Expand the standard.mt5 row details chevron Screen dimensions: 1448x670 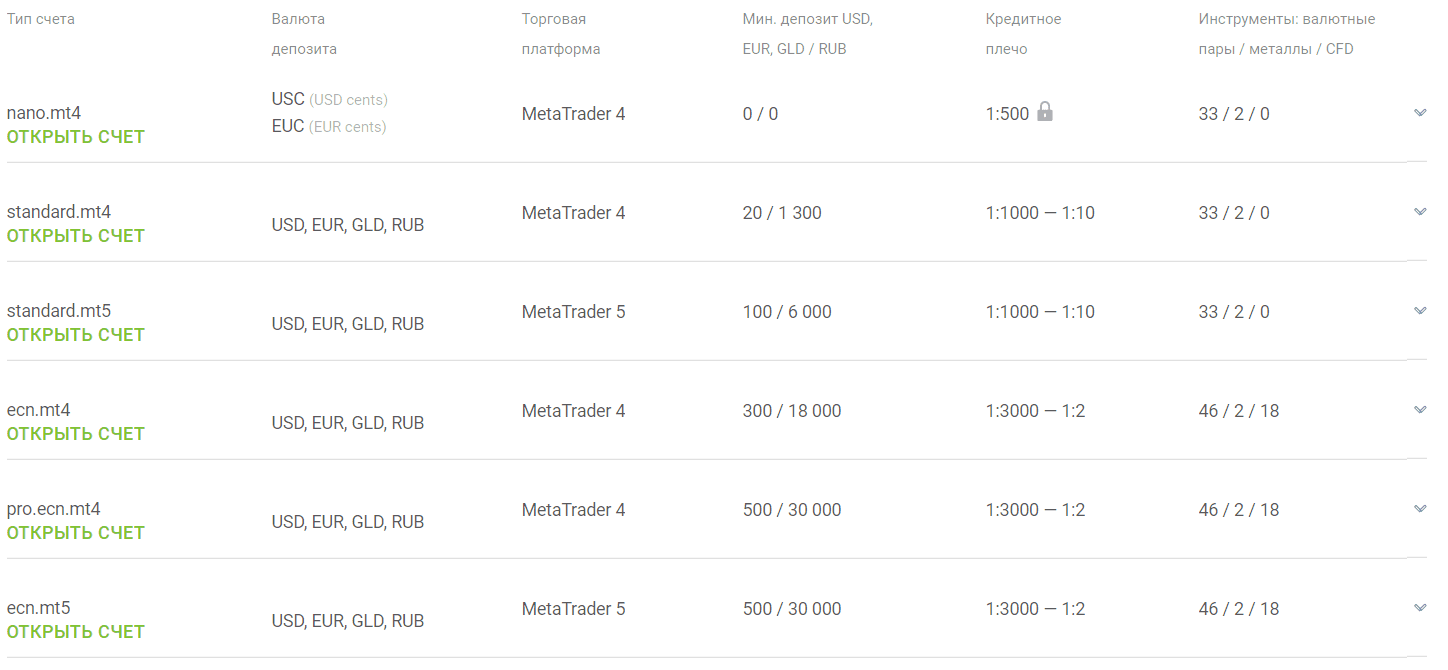tap(1420, 311)
